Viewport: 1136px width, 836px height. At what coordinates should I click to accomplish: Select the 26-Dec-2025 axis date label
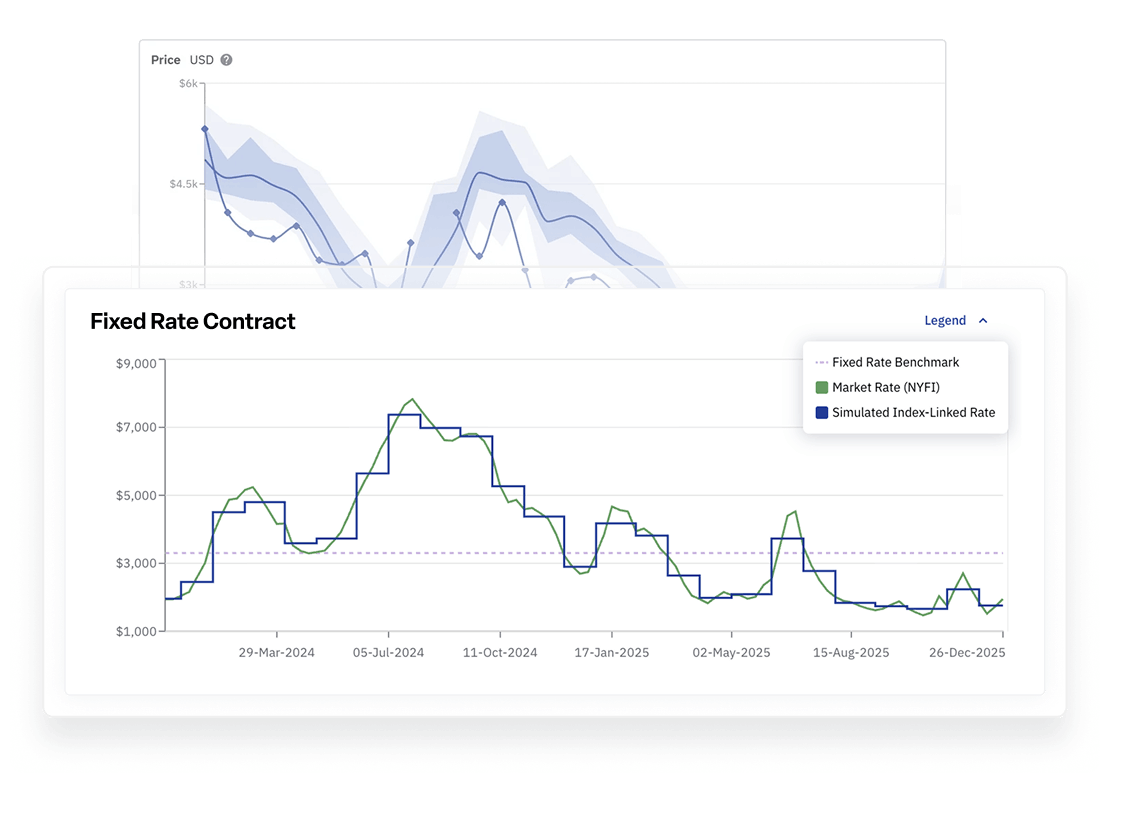(966, 653)
